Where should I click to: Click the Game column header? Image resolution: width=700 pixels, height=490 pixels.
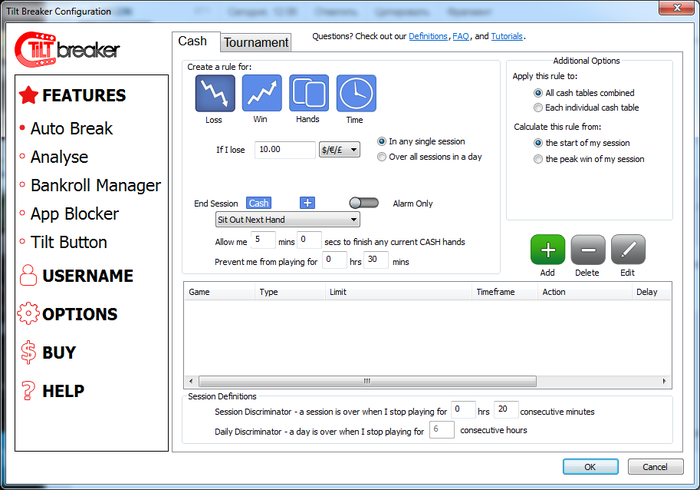pos(219,292)
